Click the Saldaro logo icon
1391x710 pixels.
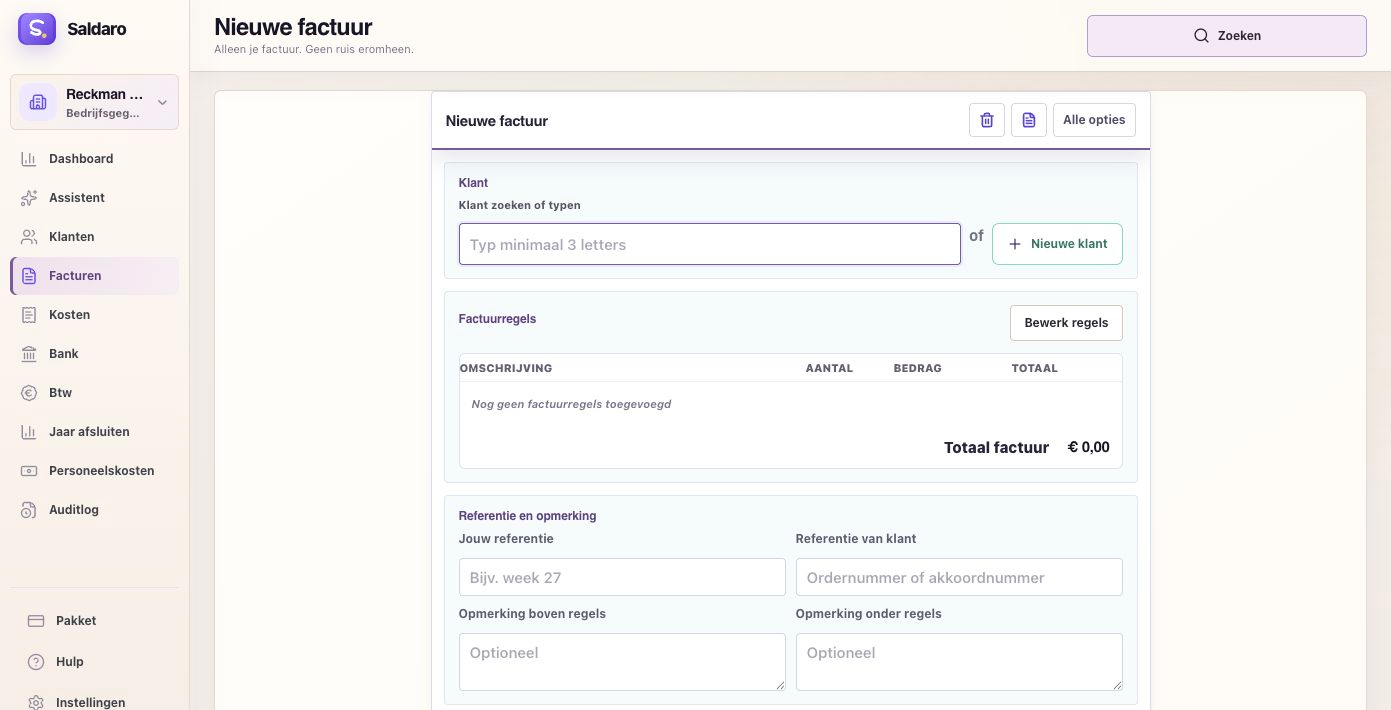point(37,29)
